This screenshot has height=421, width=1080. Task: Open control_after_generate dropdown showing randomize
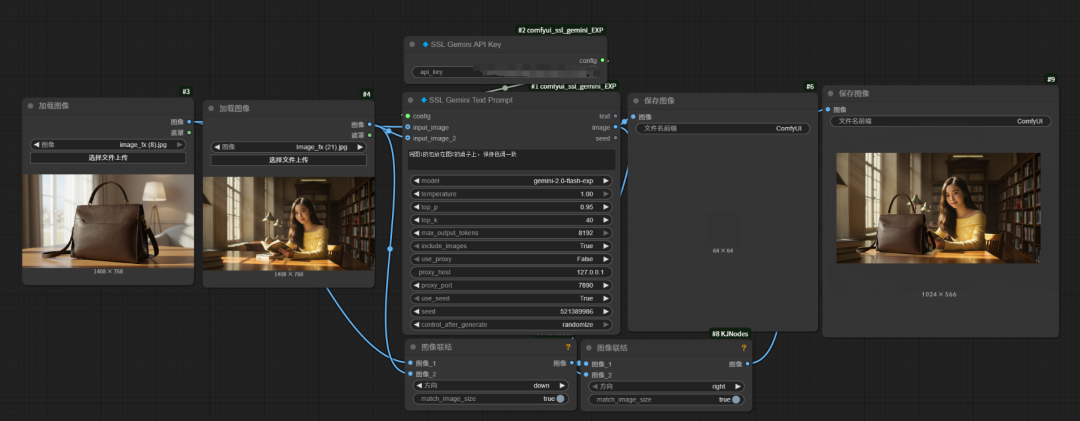510,325
